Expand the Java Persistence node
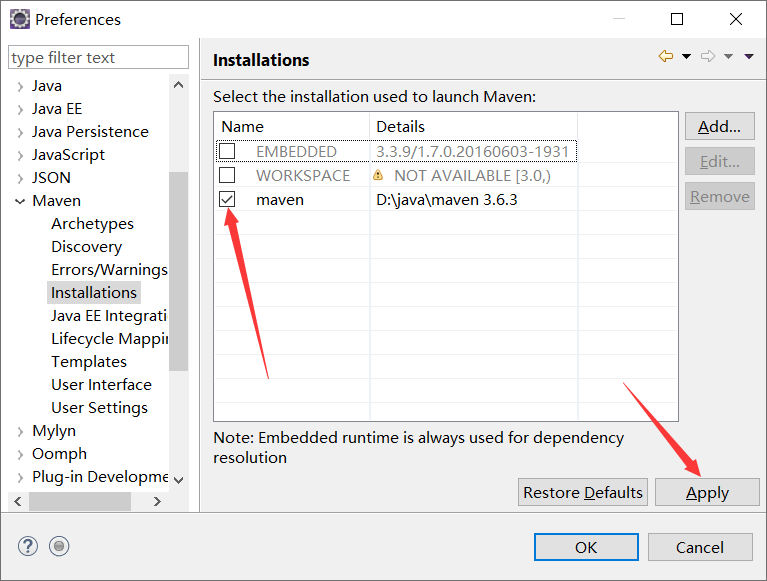 click(x=20, y=133)
